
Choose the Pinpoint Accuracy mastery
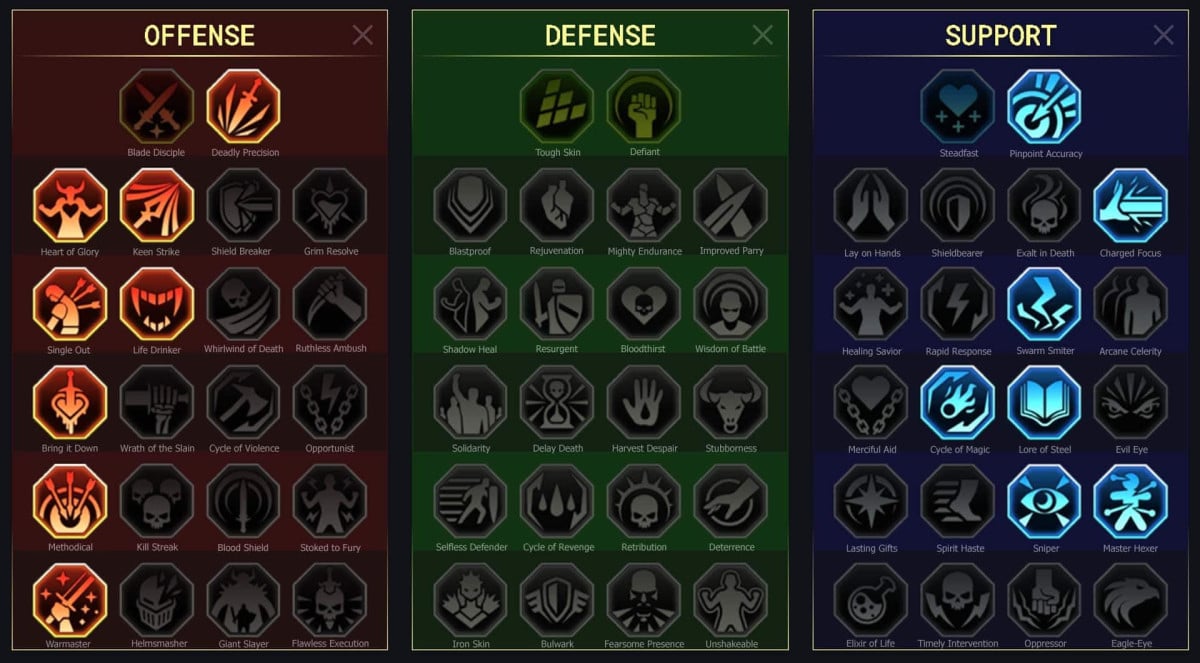tap(1045, 106)
